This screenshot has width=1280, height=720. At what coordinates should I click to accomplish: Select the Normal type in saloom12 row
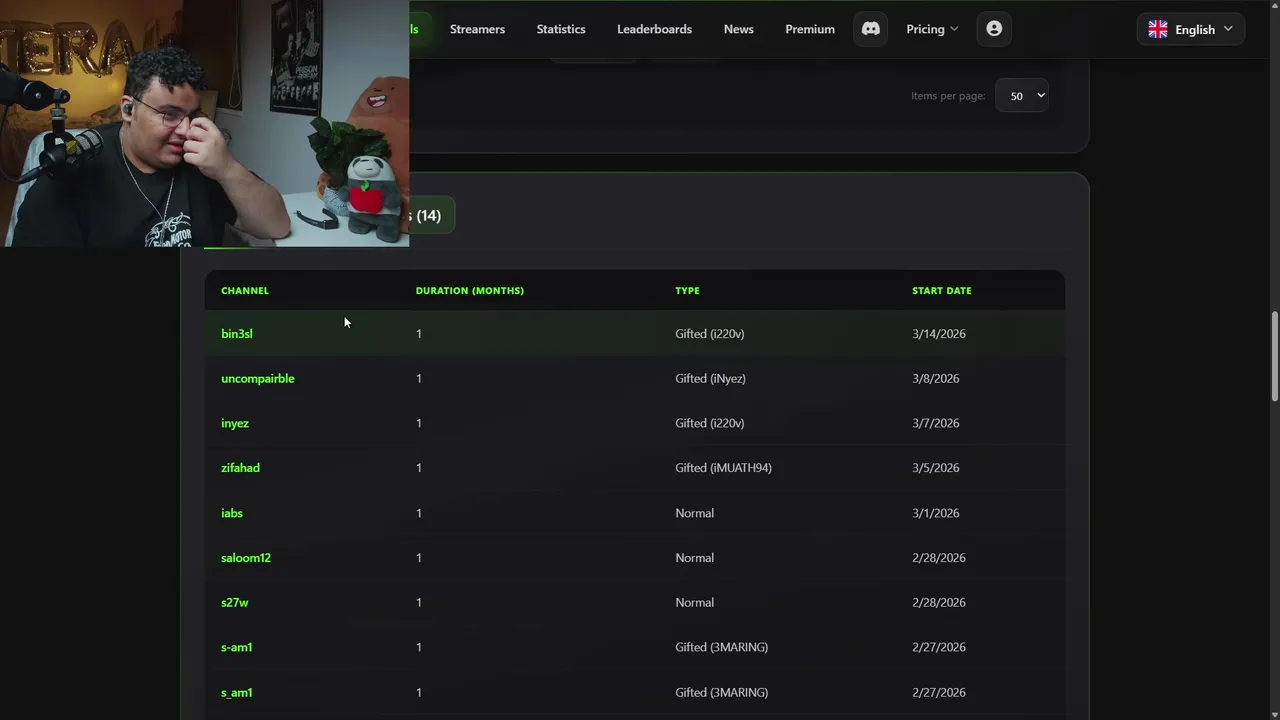coord(695,558)
